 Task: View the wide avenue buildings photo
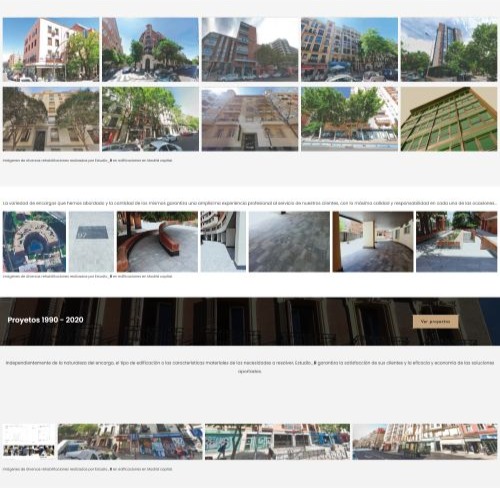(425, 442)
